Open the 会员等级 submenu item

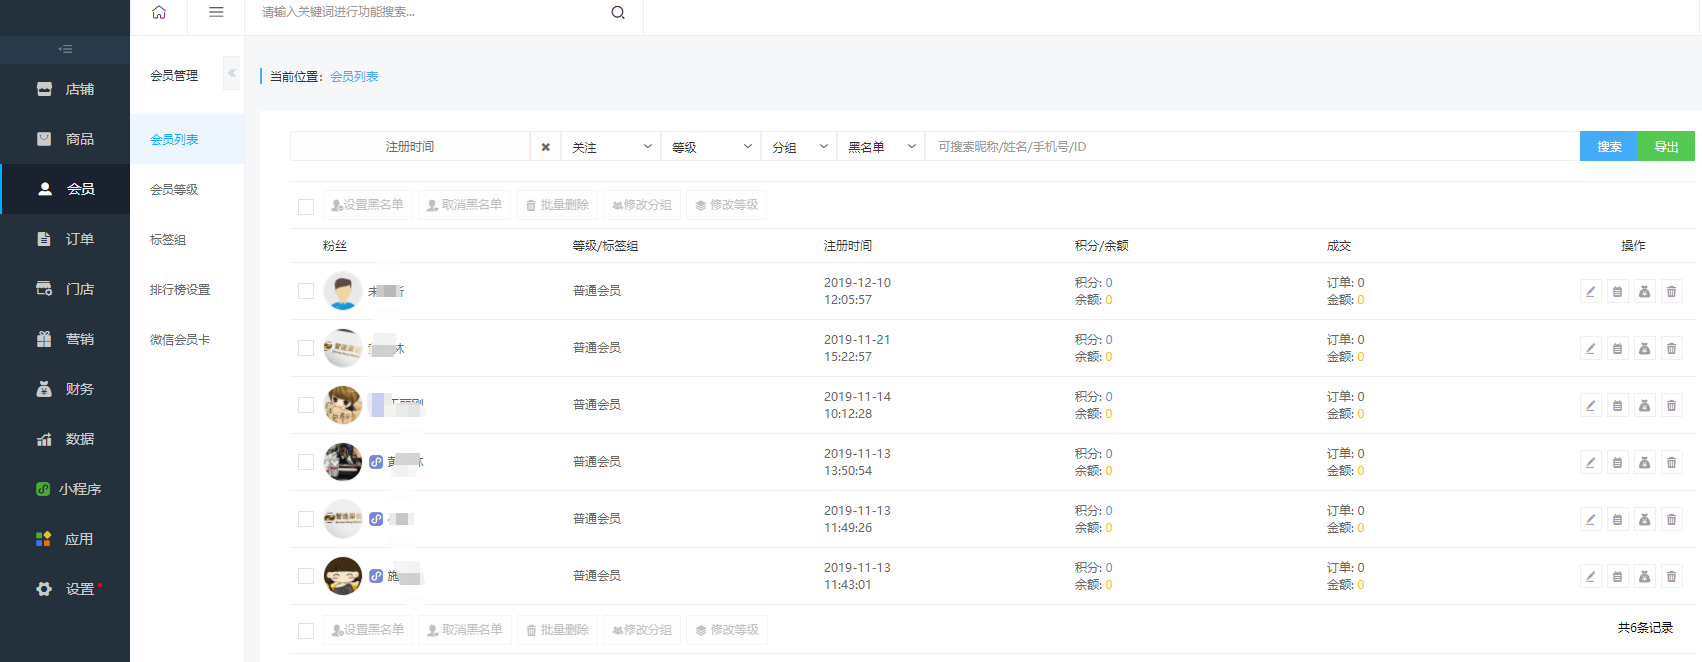[x=174, y=189]
